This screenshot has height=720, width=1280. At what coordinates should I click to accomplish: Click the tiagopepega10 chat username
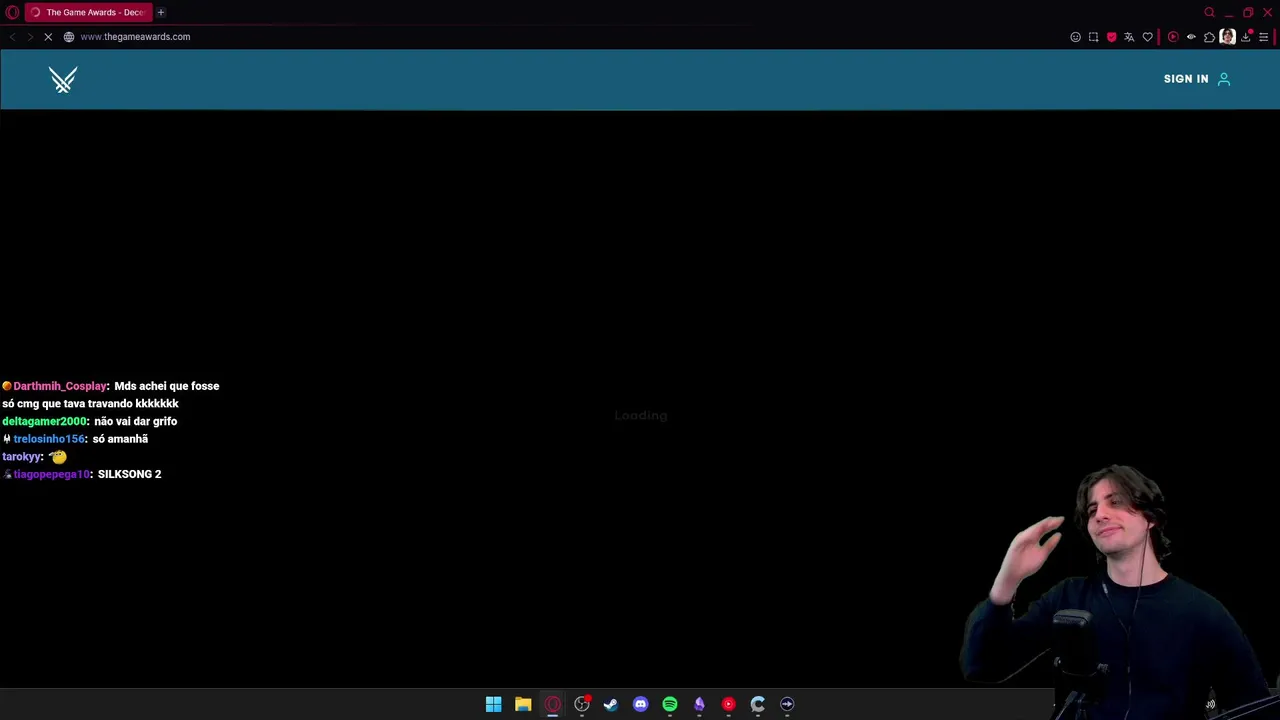(x=52, y=474)
